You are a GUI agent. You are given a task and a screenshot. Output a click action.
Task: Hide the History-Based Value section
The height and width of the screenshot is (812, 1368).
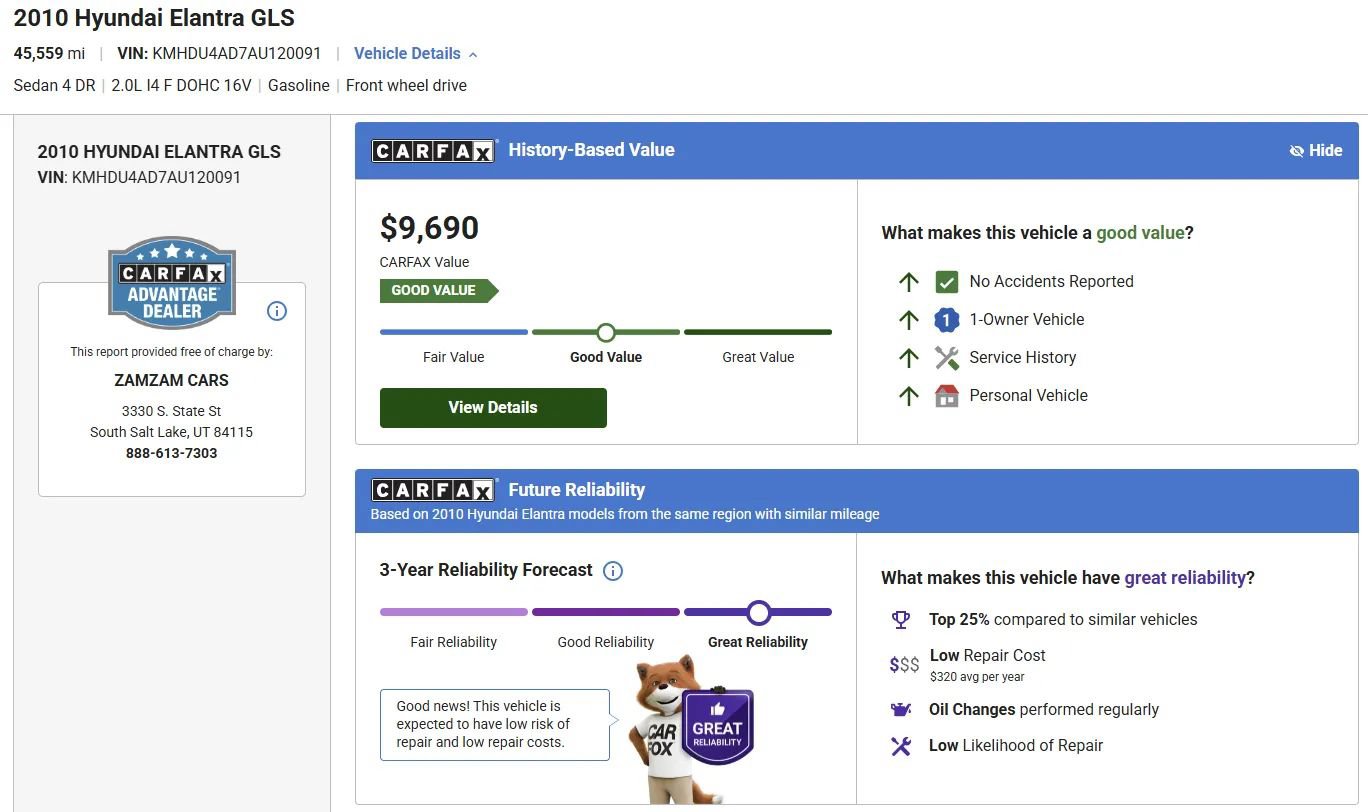point(1316,150)
